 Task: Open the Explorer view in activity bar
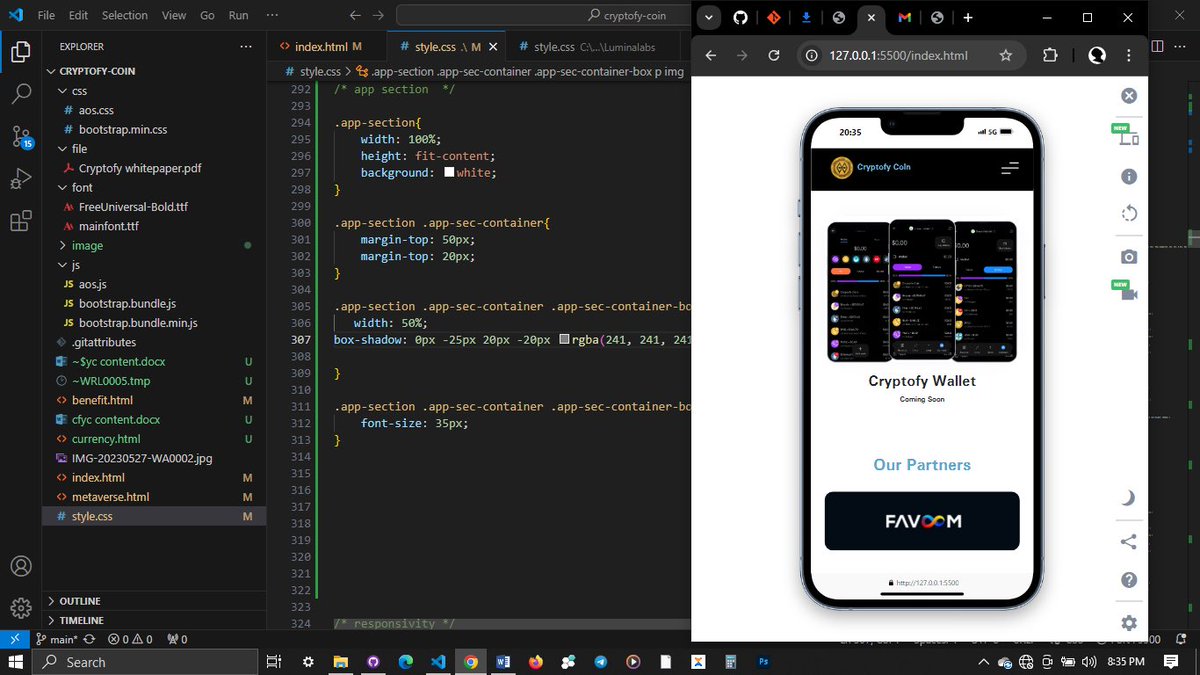pyautogui.click(x=21, y=52)
